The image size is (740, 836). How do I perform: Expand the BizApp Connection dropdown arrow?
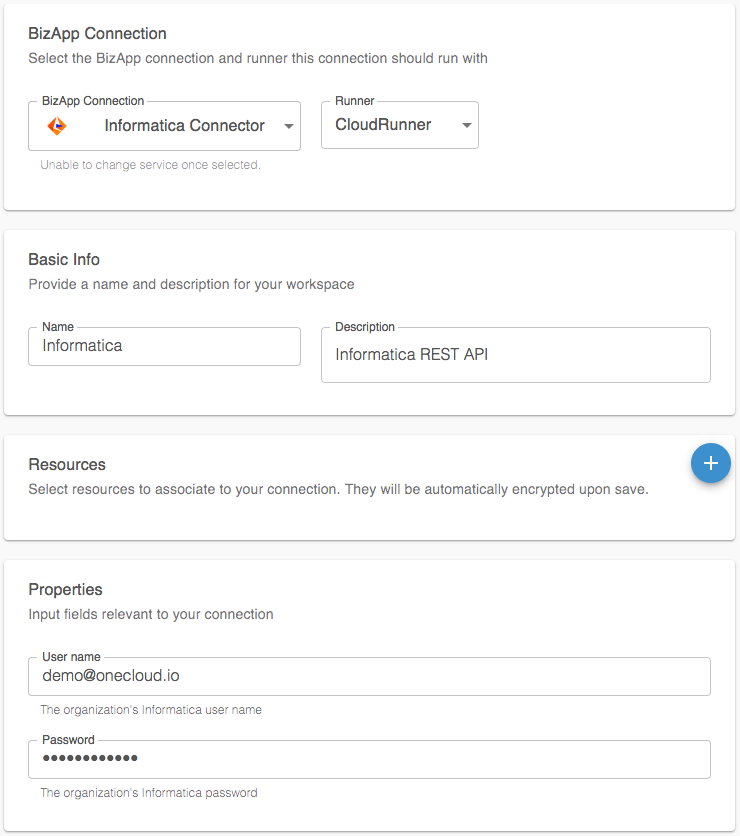(288, 126)
